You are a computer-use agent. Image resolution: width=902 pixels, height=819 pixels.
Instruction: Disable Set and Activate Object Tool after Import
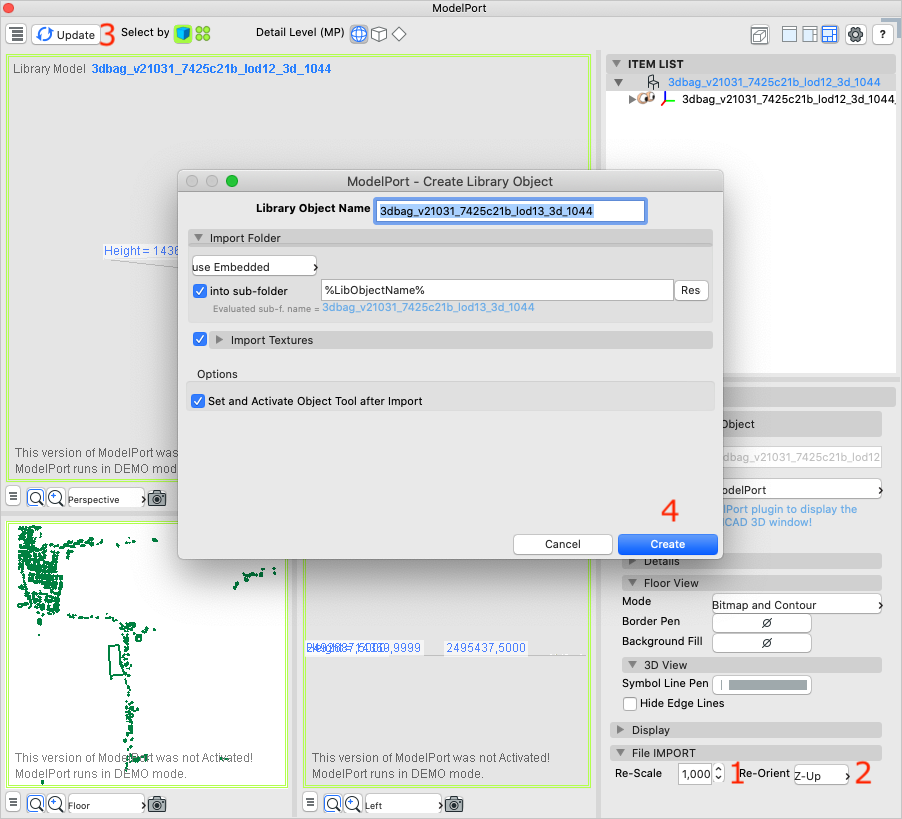click(198, 401)
